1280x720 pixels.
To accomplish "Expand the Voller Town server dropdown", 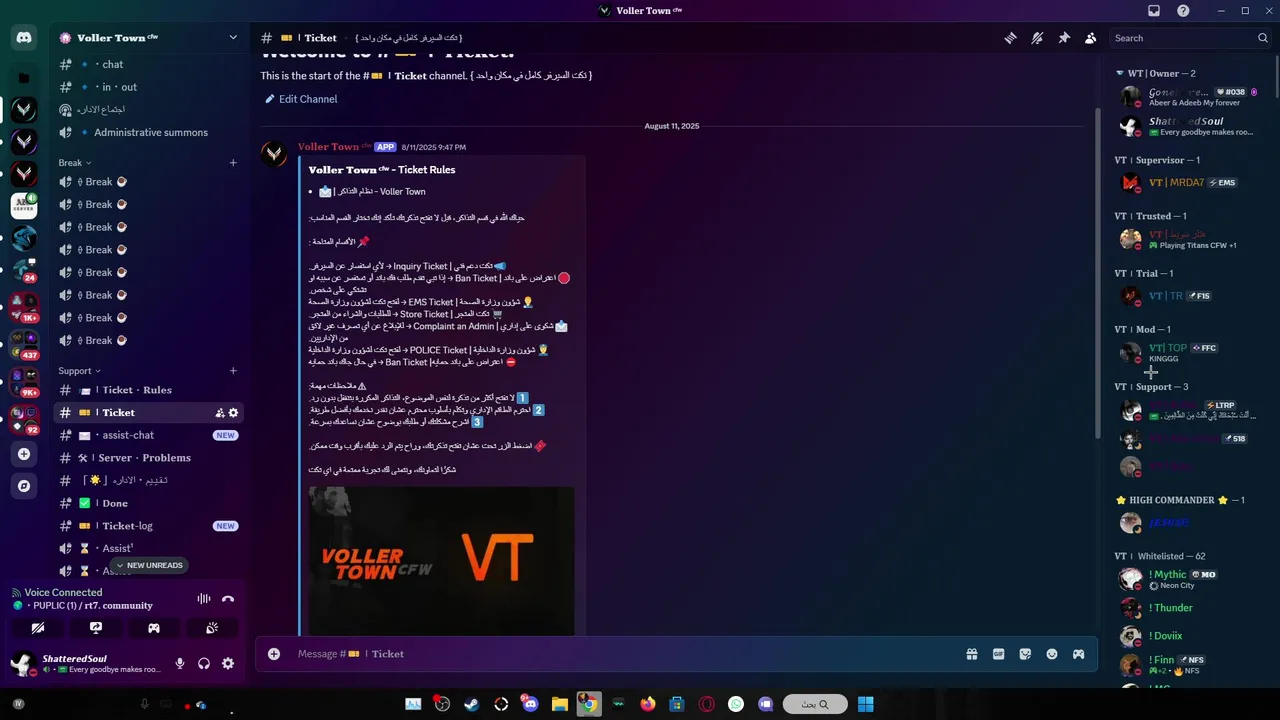I will 233,38.
